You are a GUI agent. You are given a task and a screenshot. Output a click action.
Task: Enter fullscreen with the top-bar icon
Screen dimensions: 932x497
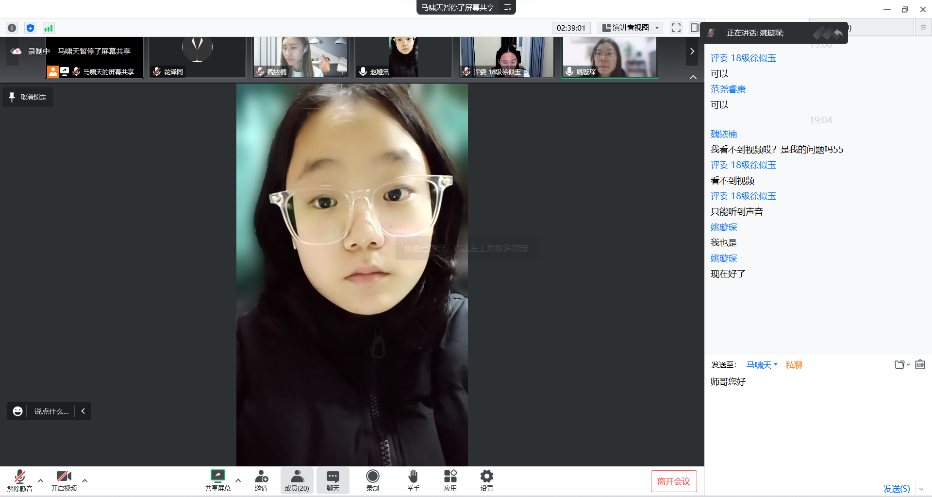click(x=676, y=28)
